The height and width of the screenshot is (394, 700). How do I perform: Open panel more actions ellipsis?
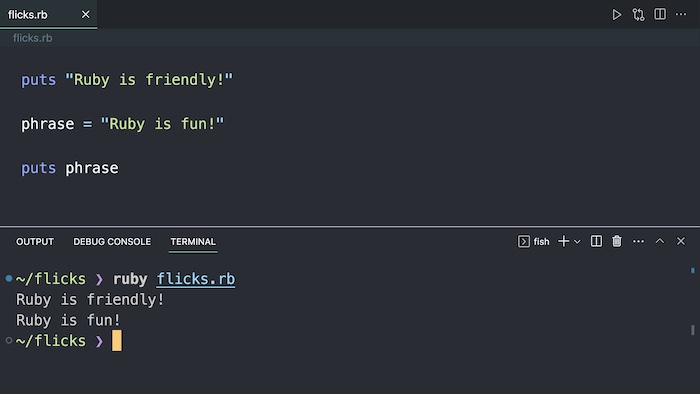point(638,241)
